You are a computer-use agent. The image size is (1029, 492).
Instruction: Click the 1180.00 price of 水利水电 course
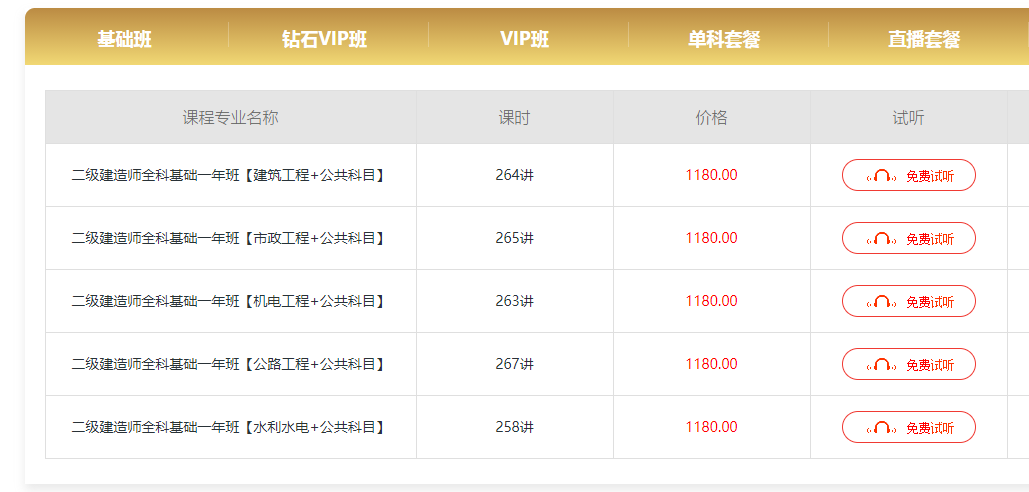click(711, 427)
